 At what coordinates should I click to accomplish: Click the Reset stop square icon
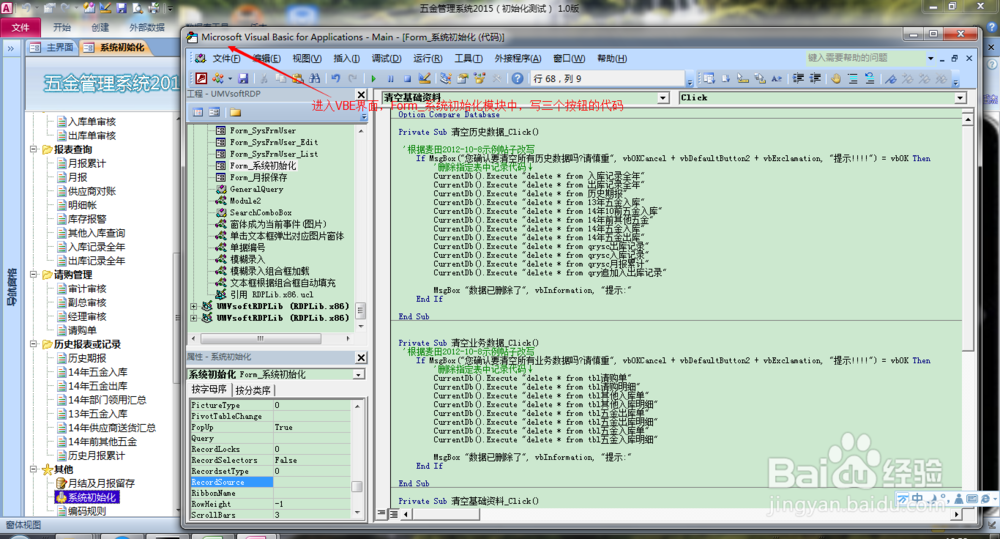click(407, 78)
